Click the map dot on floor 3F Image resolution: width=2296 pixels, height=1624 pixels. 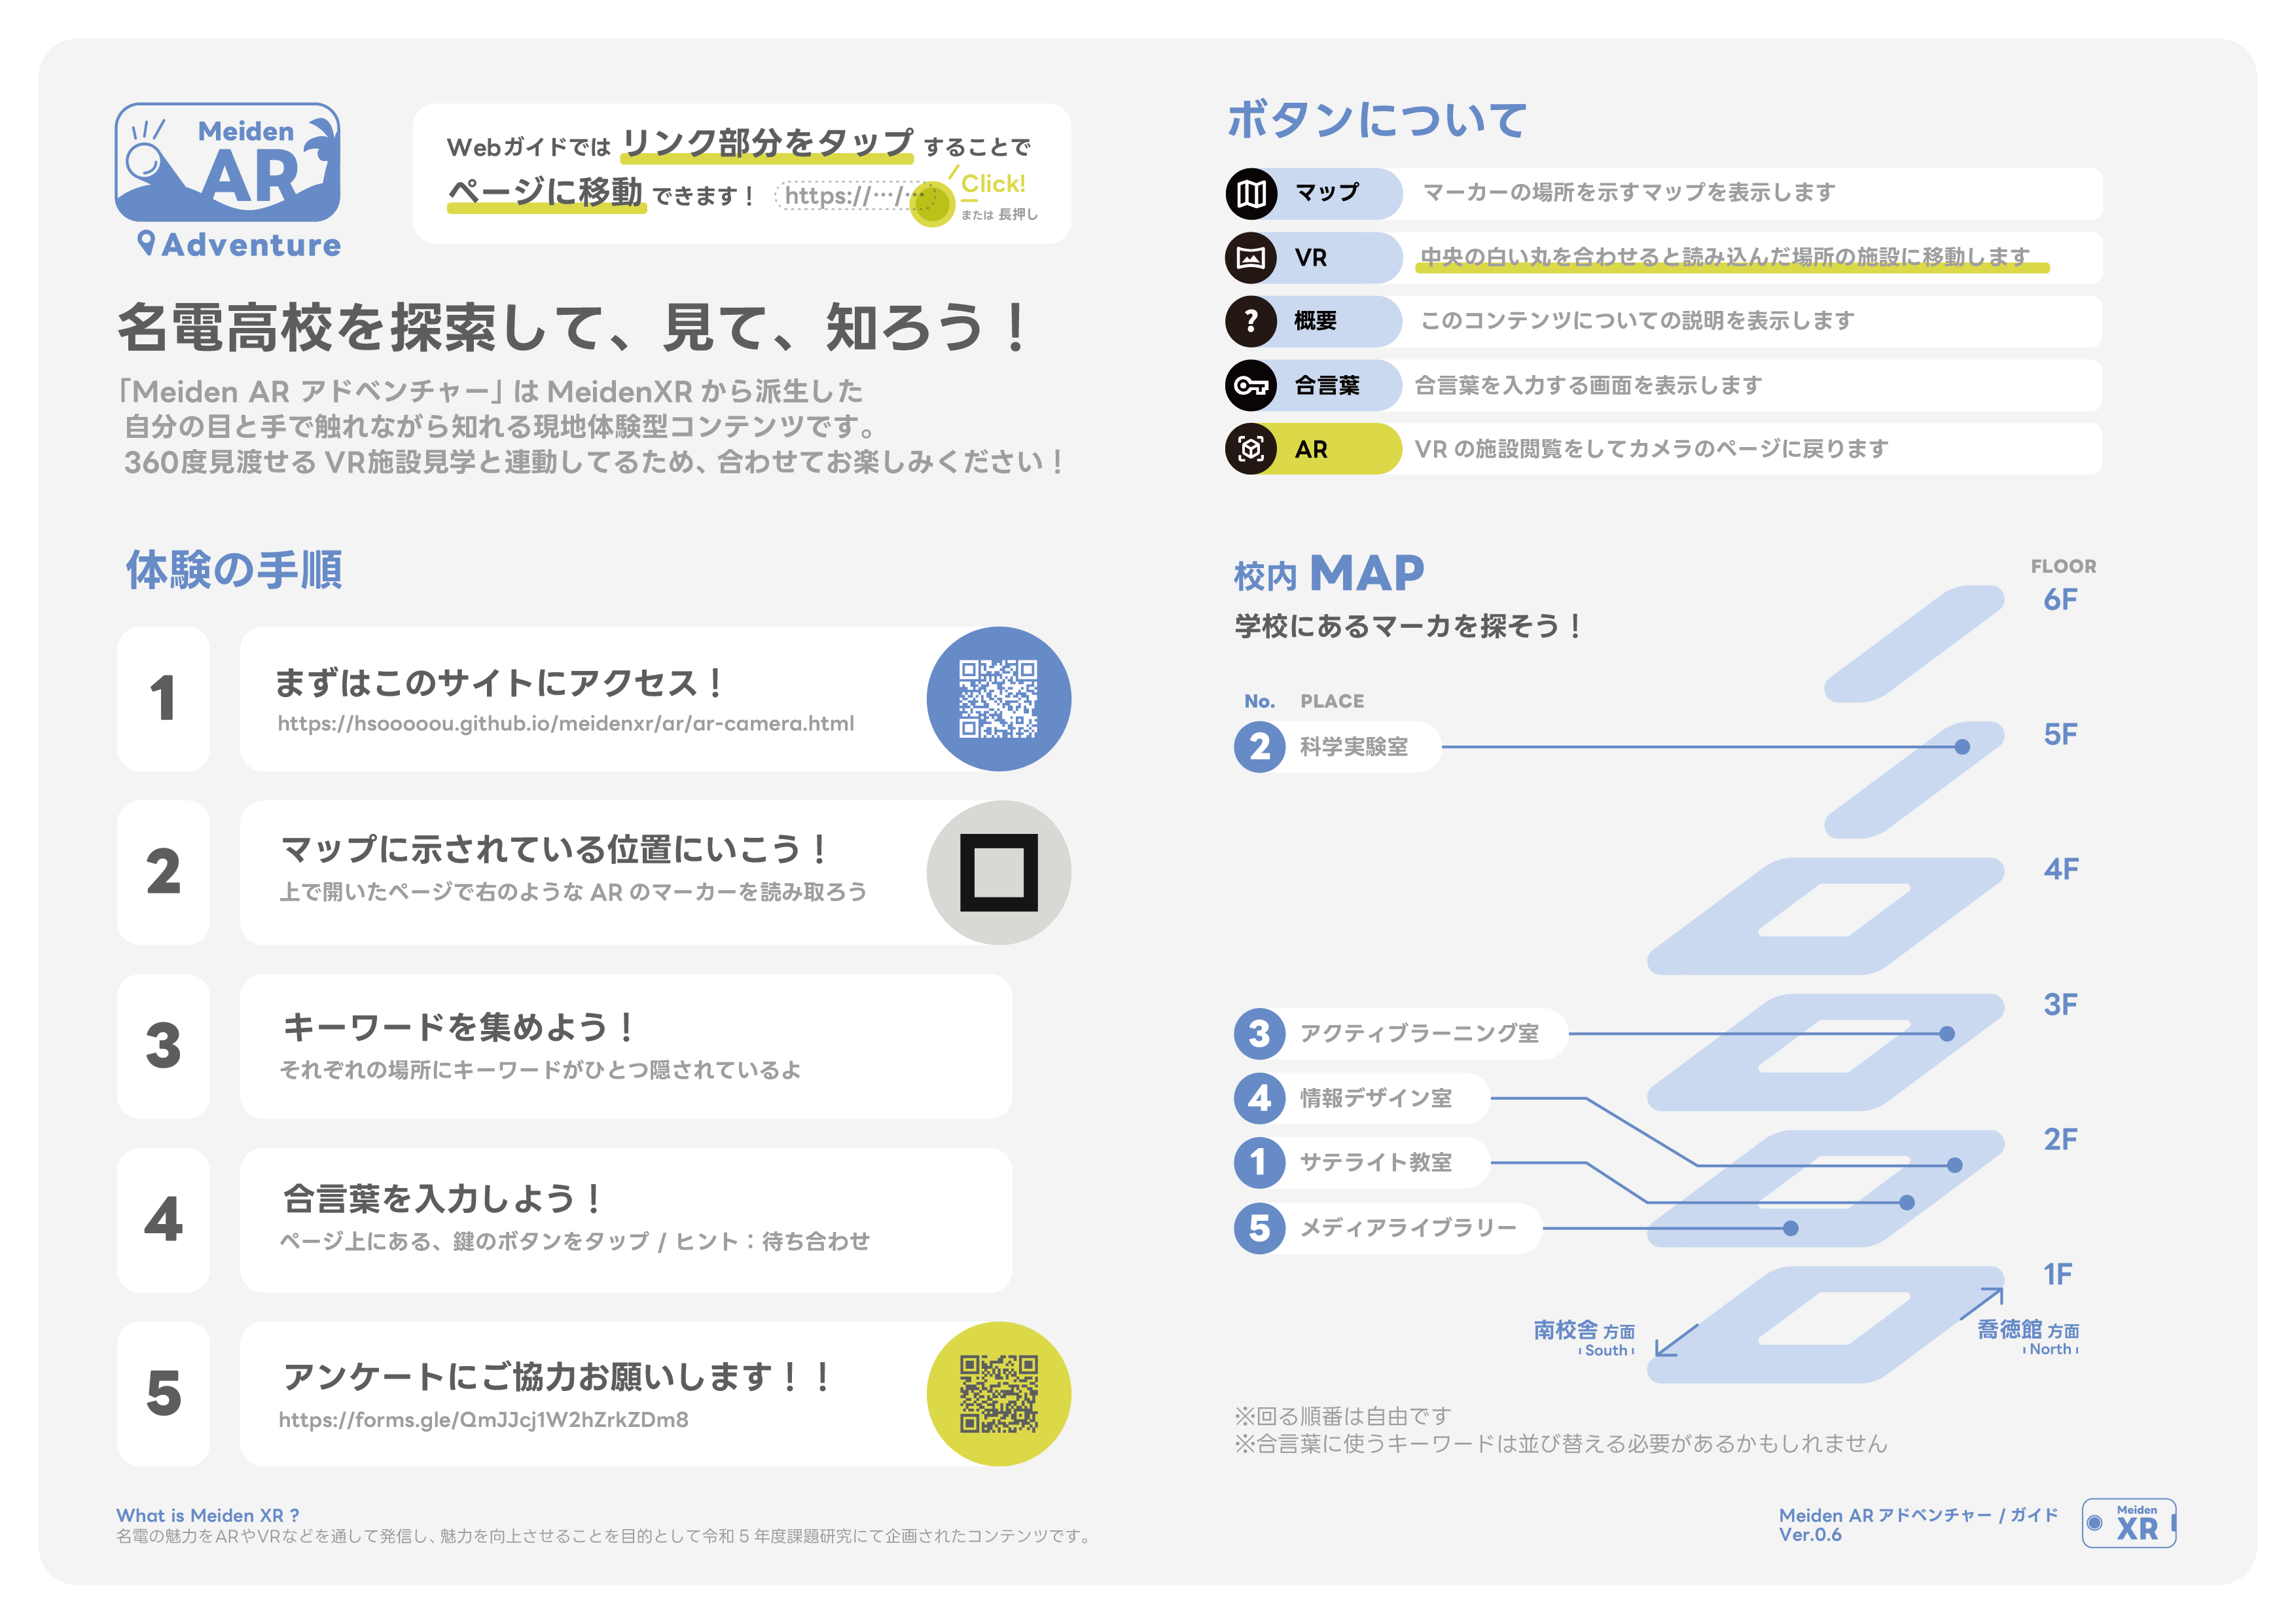(1947, 1034)
